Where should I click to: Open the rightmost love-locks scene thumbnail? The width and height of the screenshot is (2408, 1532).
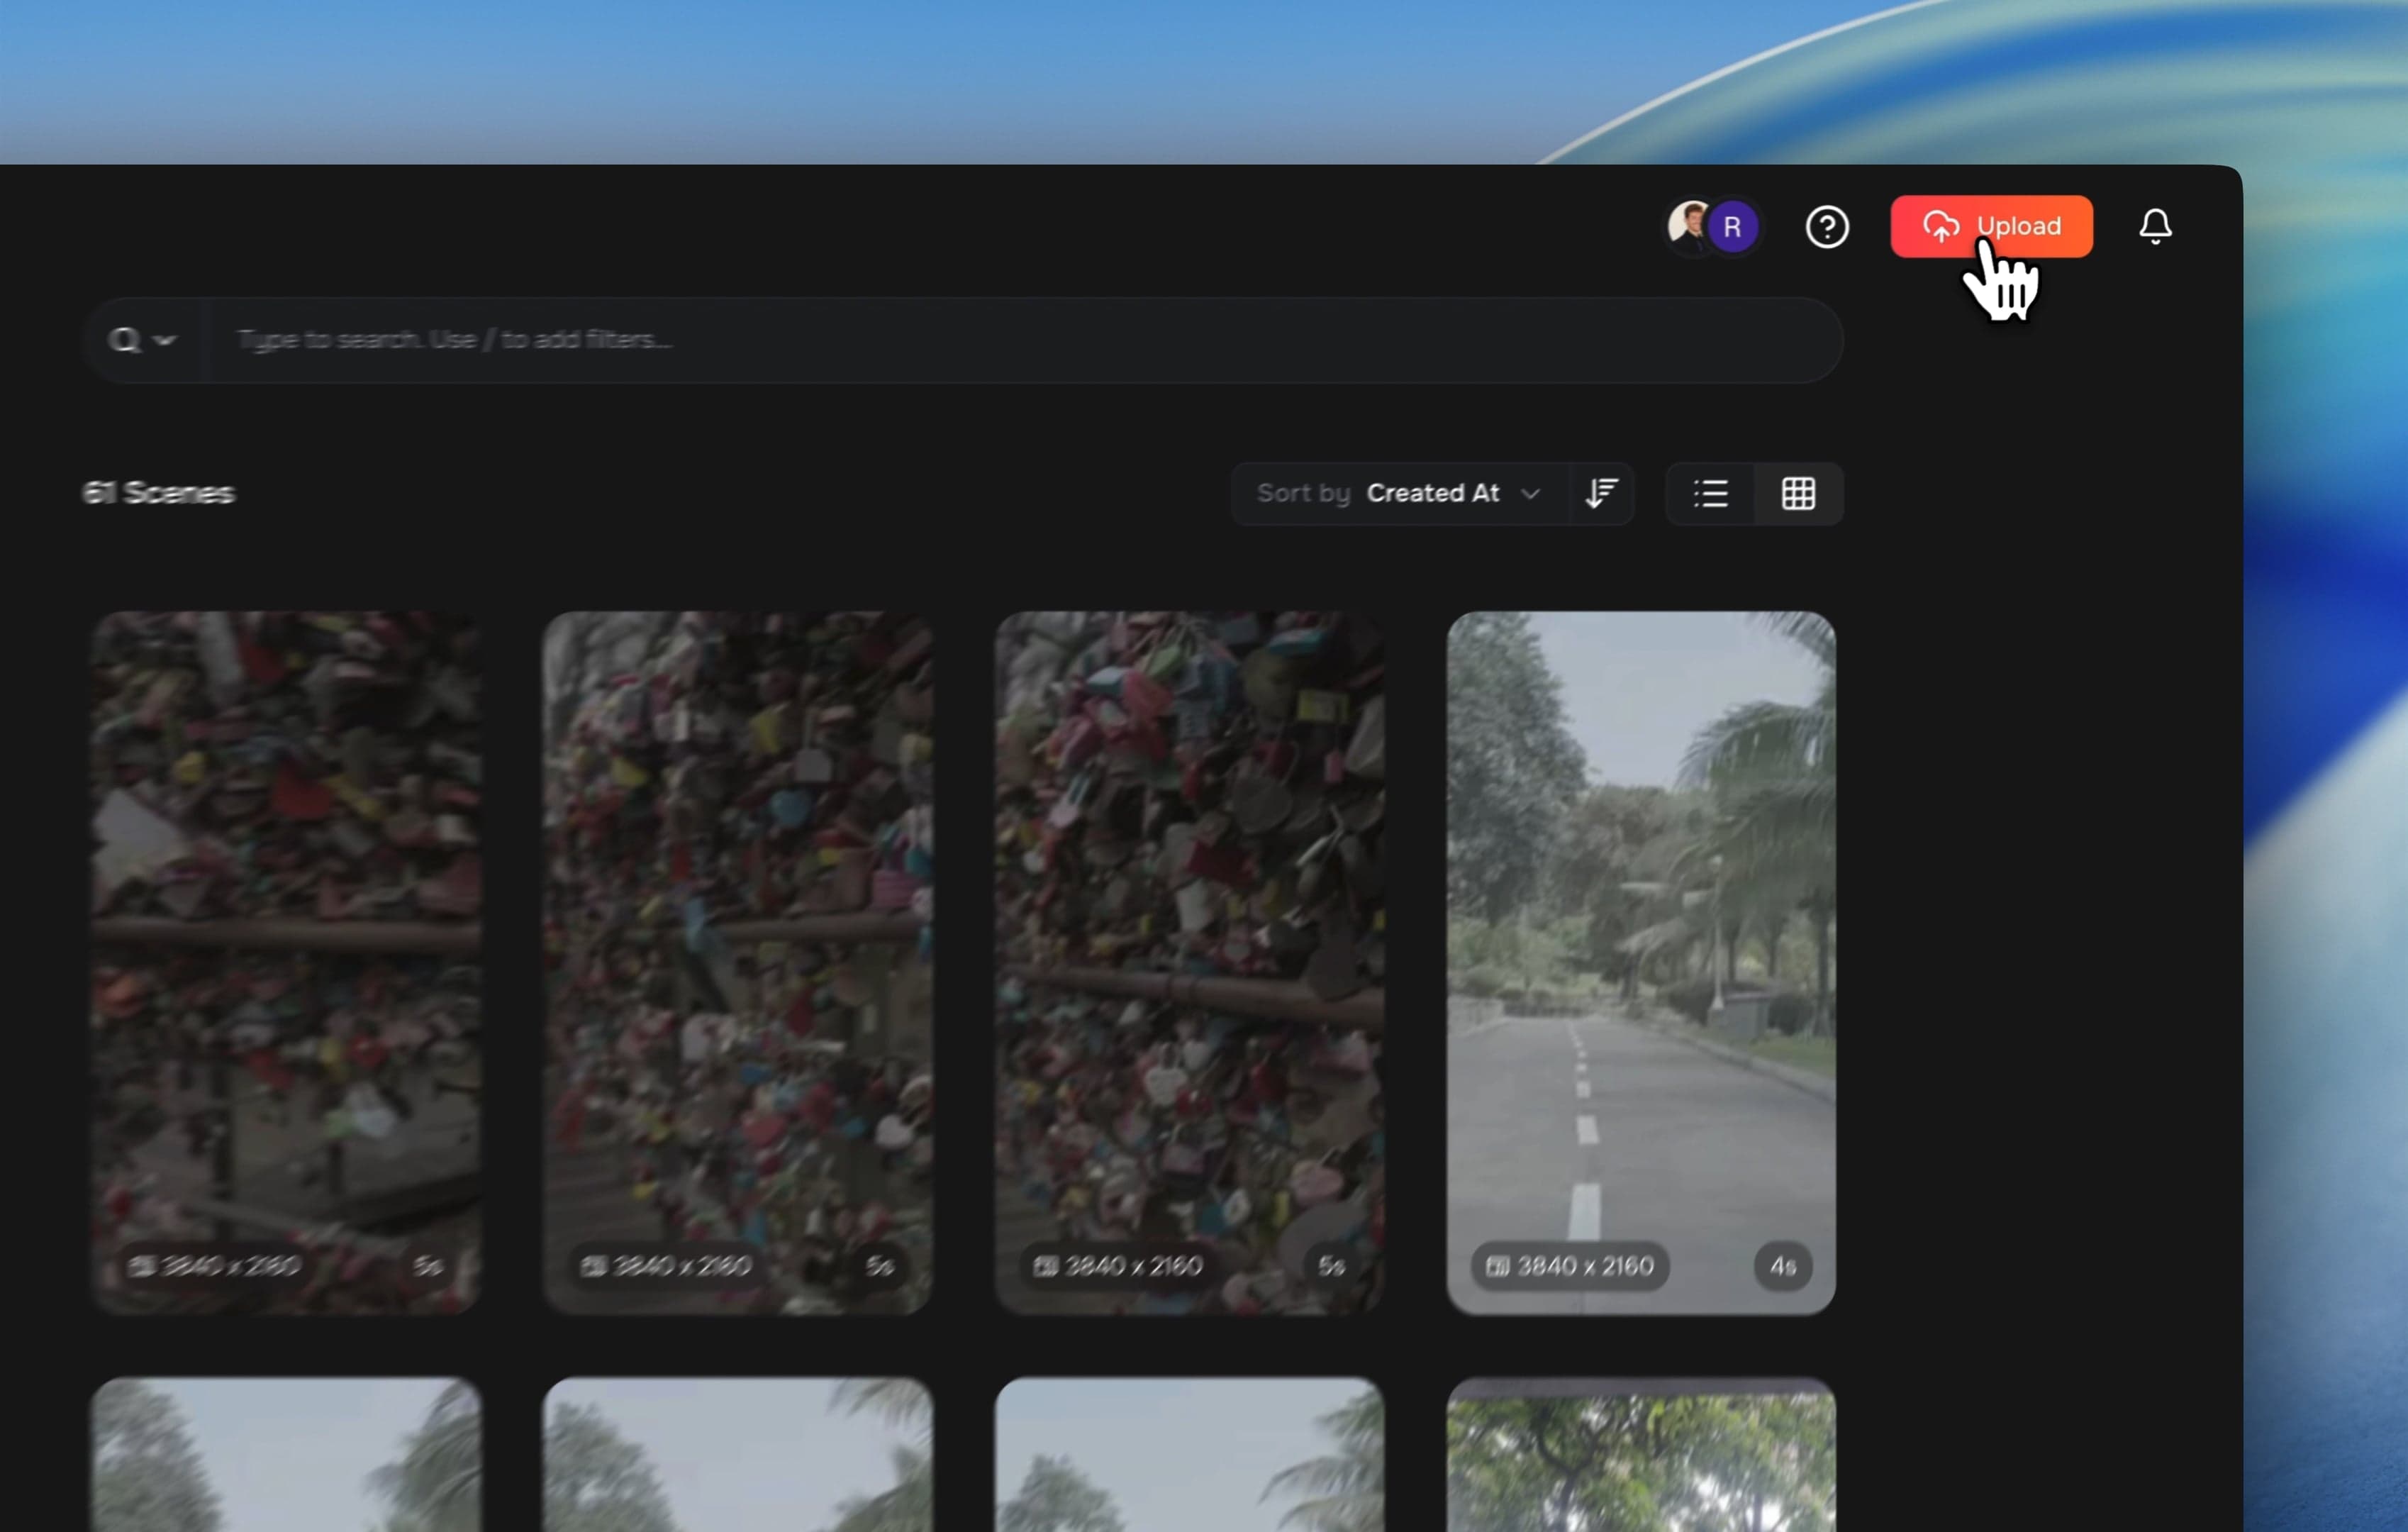1189,962
